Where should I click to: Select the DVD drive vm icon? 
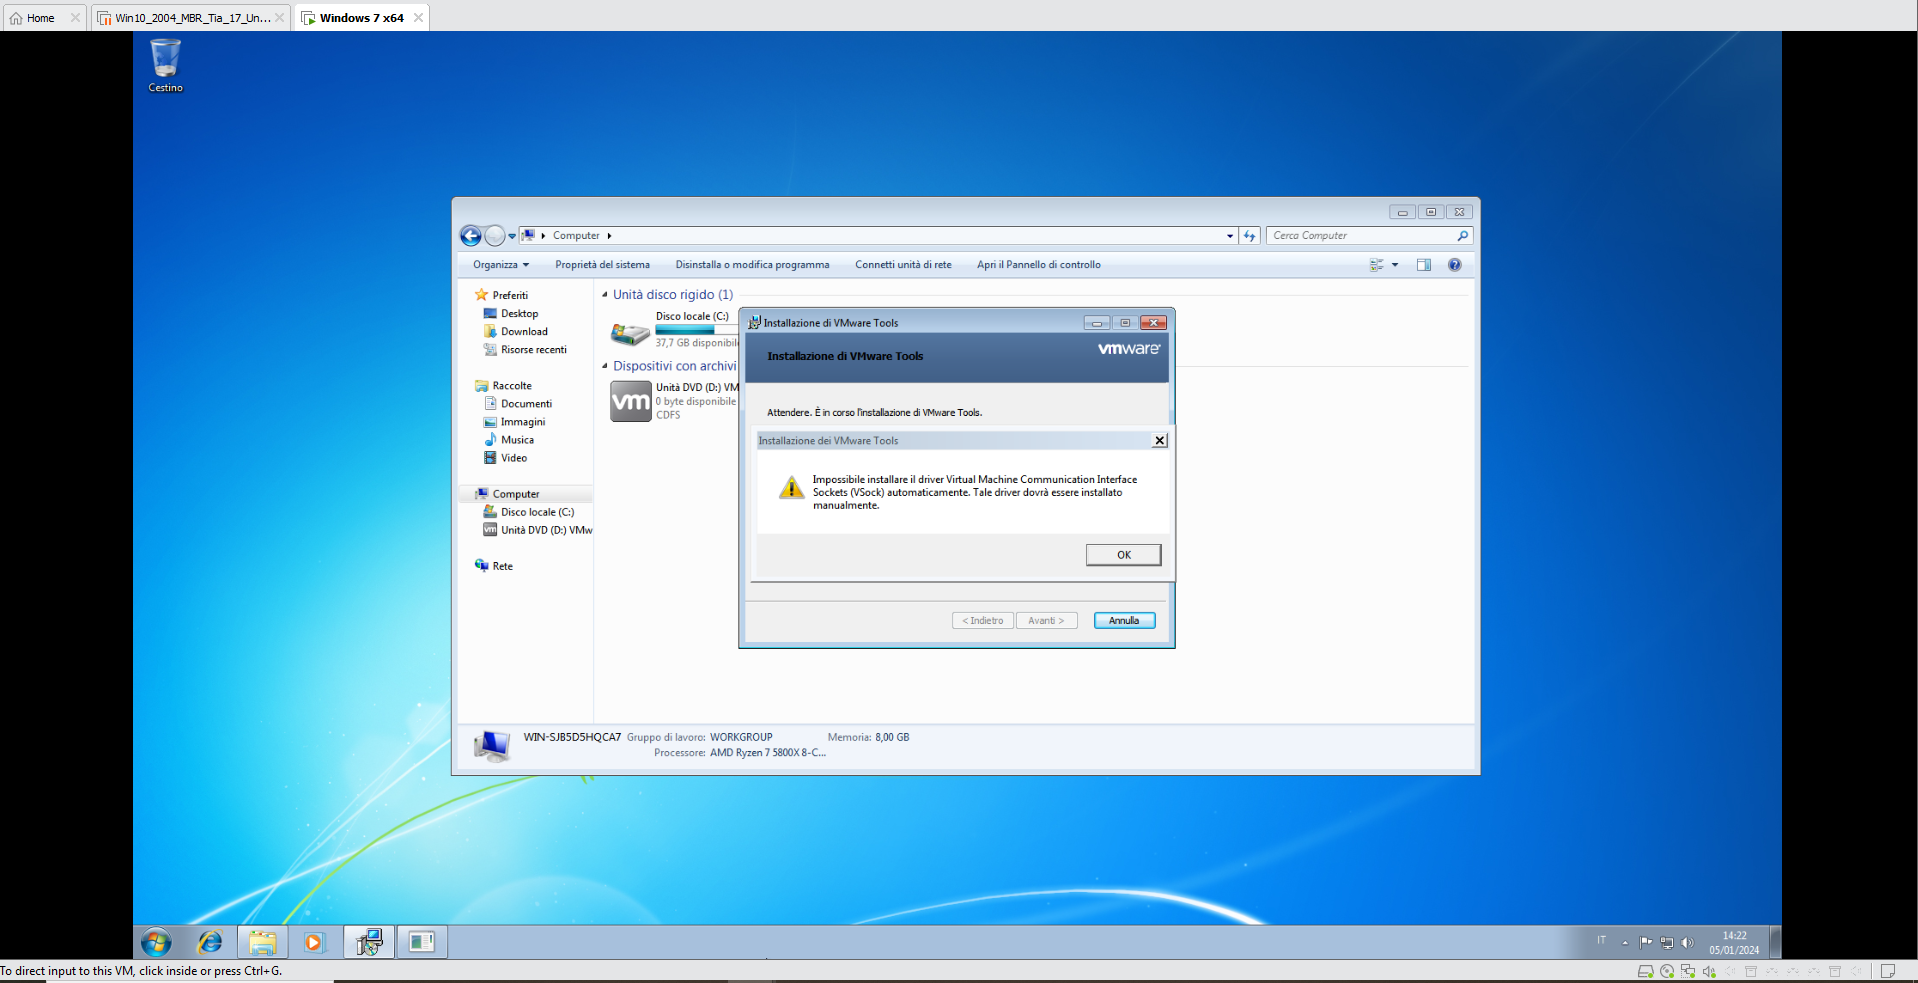pyautogui.click(x=631, y=401)
